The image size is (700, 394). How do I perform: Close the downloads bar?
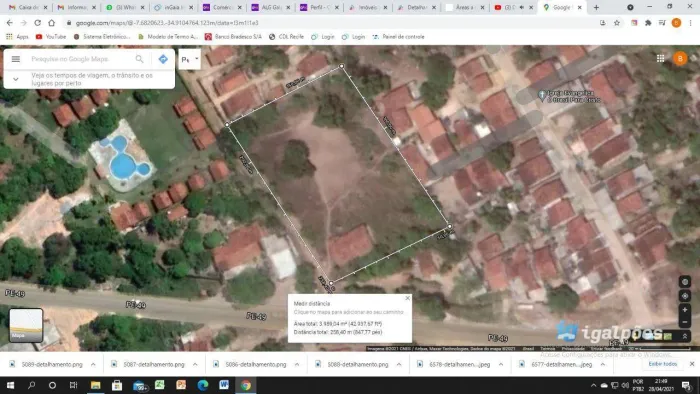click(x=692, y=364)
